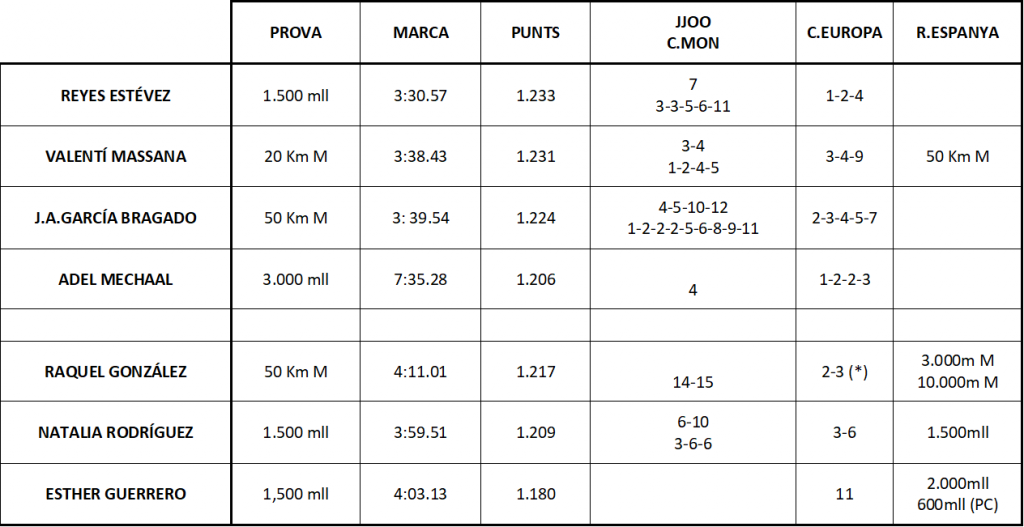Viewport: 1024px width, 527px height.
Task: Select the 7:35.28 mark value
Action: tap(421, 279)
